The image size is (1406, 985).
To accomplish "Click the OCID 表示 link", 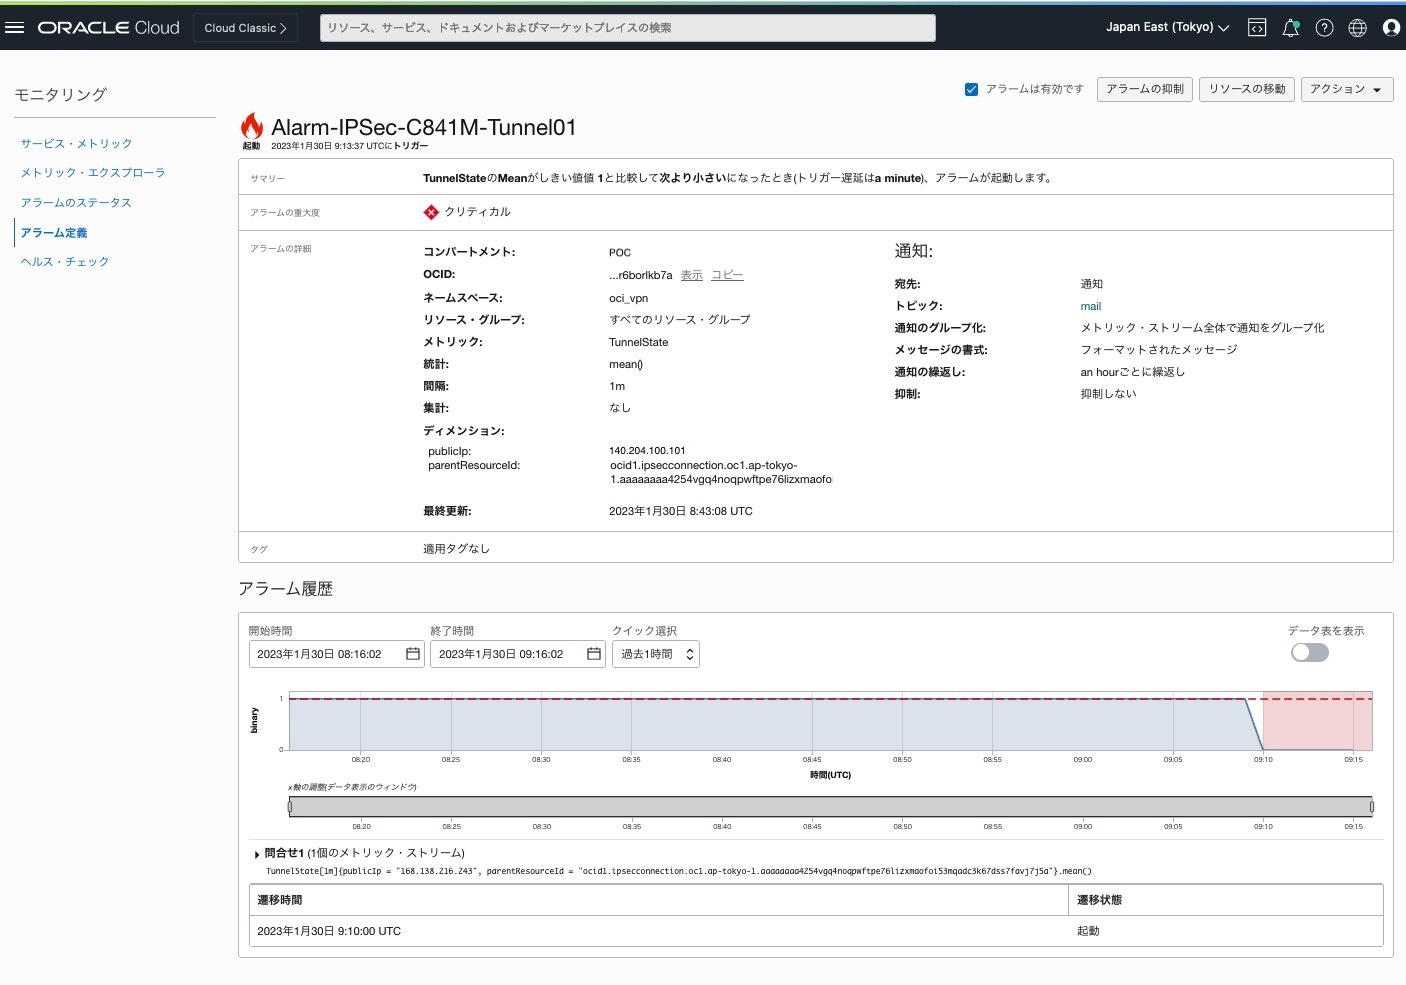I will [692, 275].
